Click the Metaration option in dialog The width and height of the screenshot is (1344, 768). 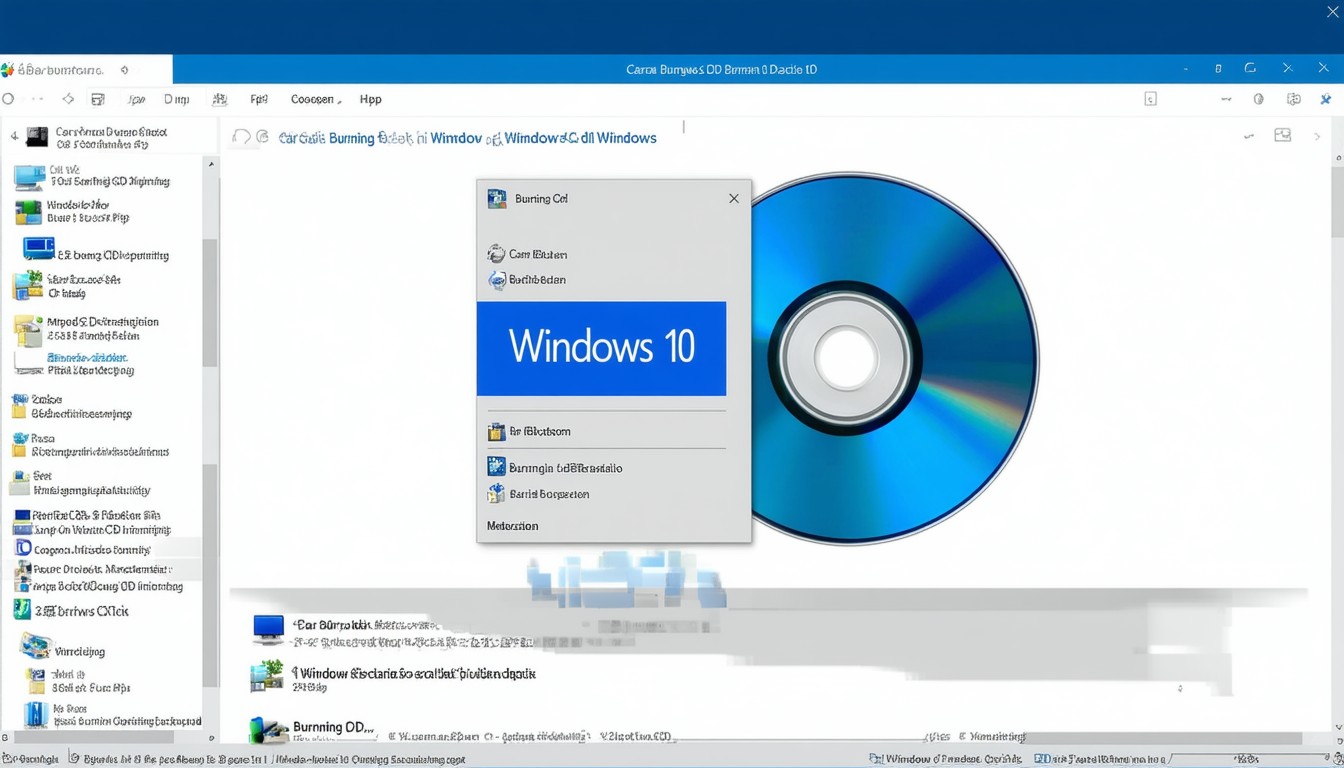(x=512, y=526)
